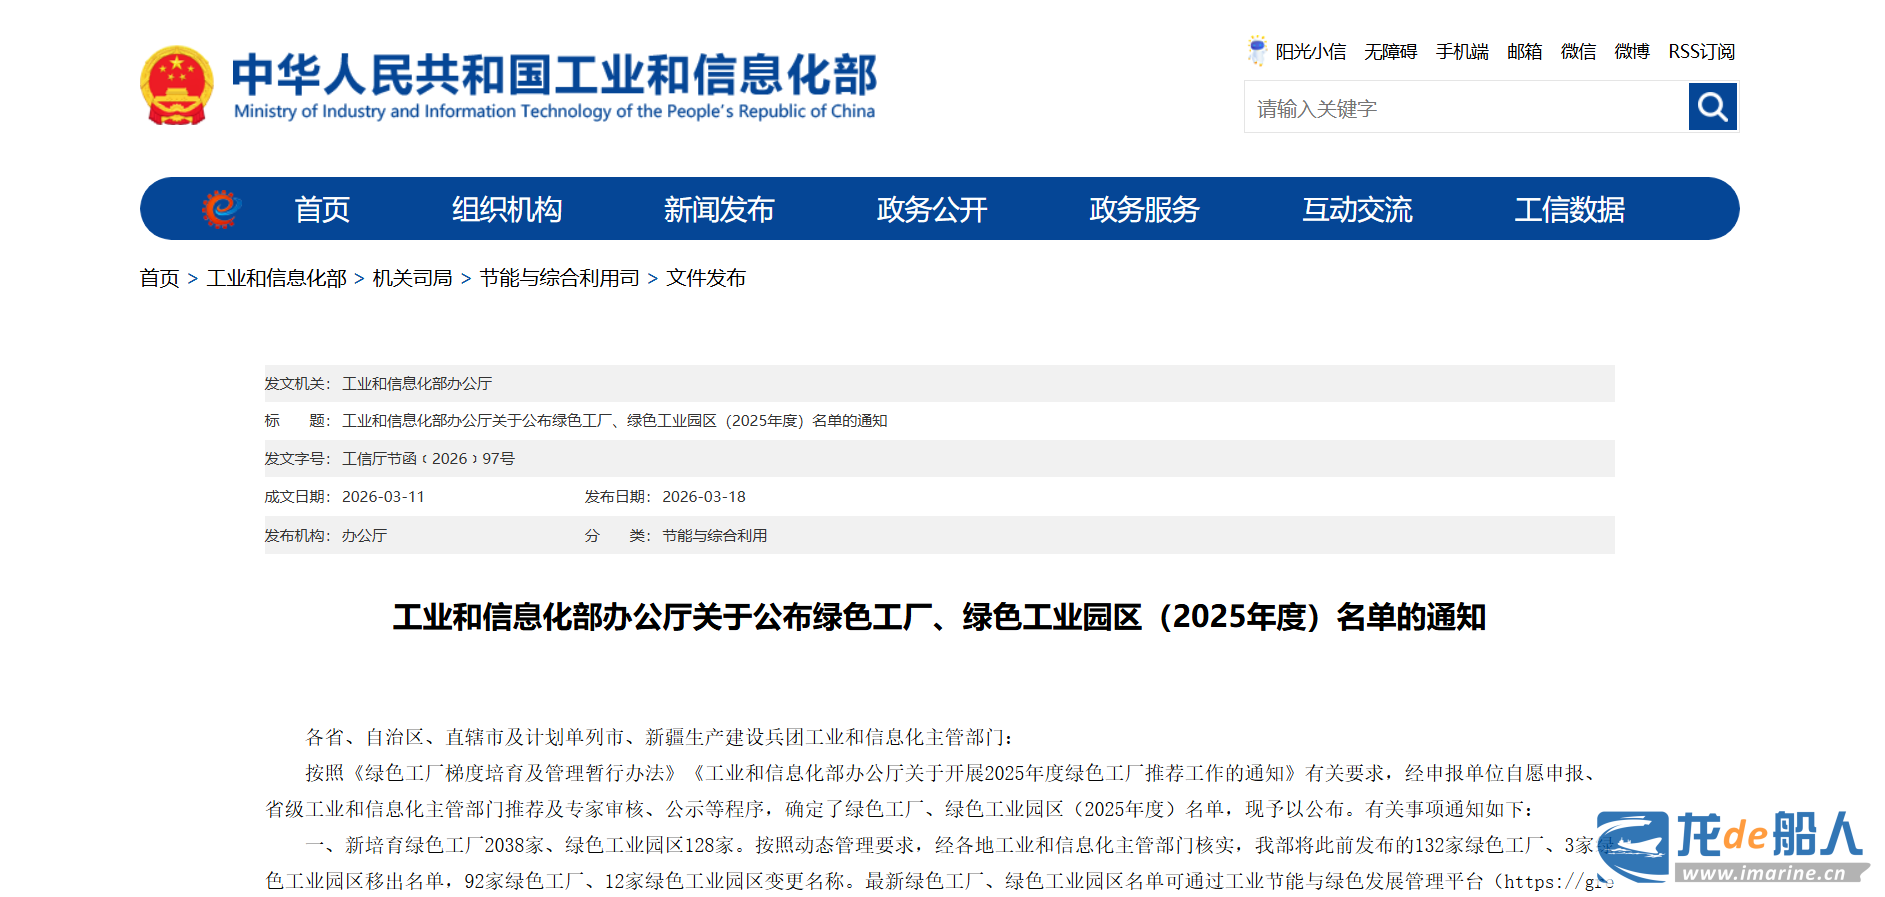Open 政务服务 menu item

[1144, 210]
